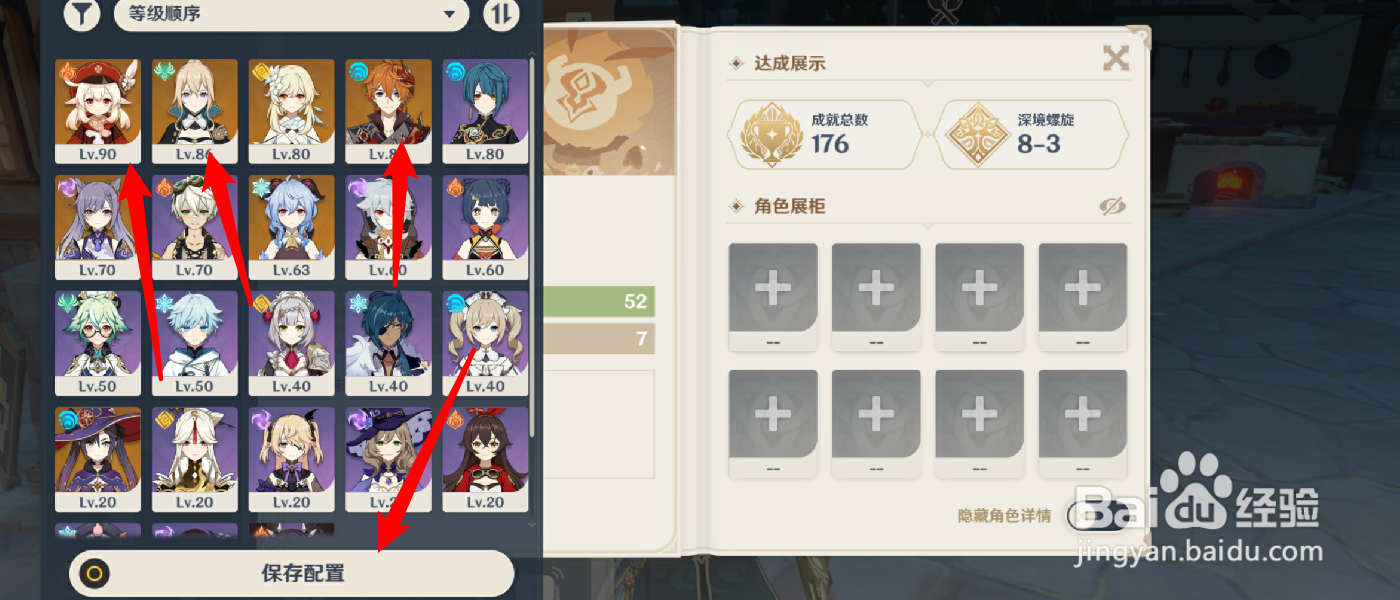The height and width of the screenshot is (600, 1400).
Task: Add character to first bottom-row slot
Action: point(773,423)
